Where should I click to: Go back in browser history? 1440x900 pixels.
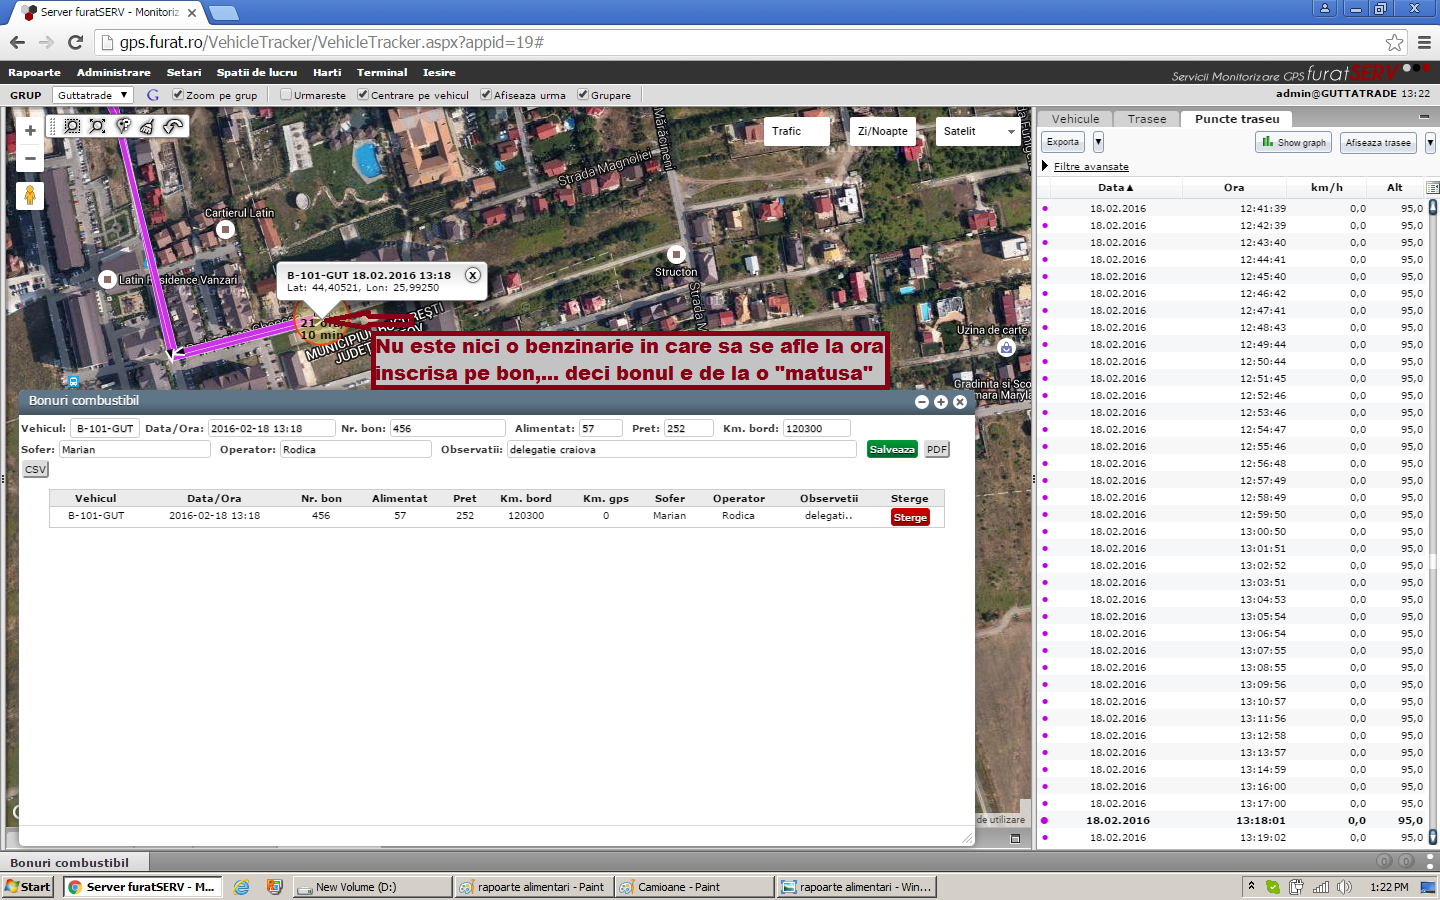[x=17, y=42]
